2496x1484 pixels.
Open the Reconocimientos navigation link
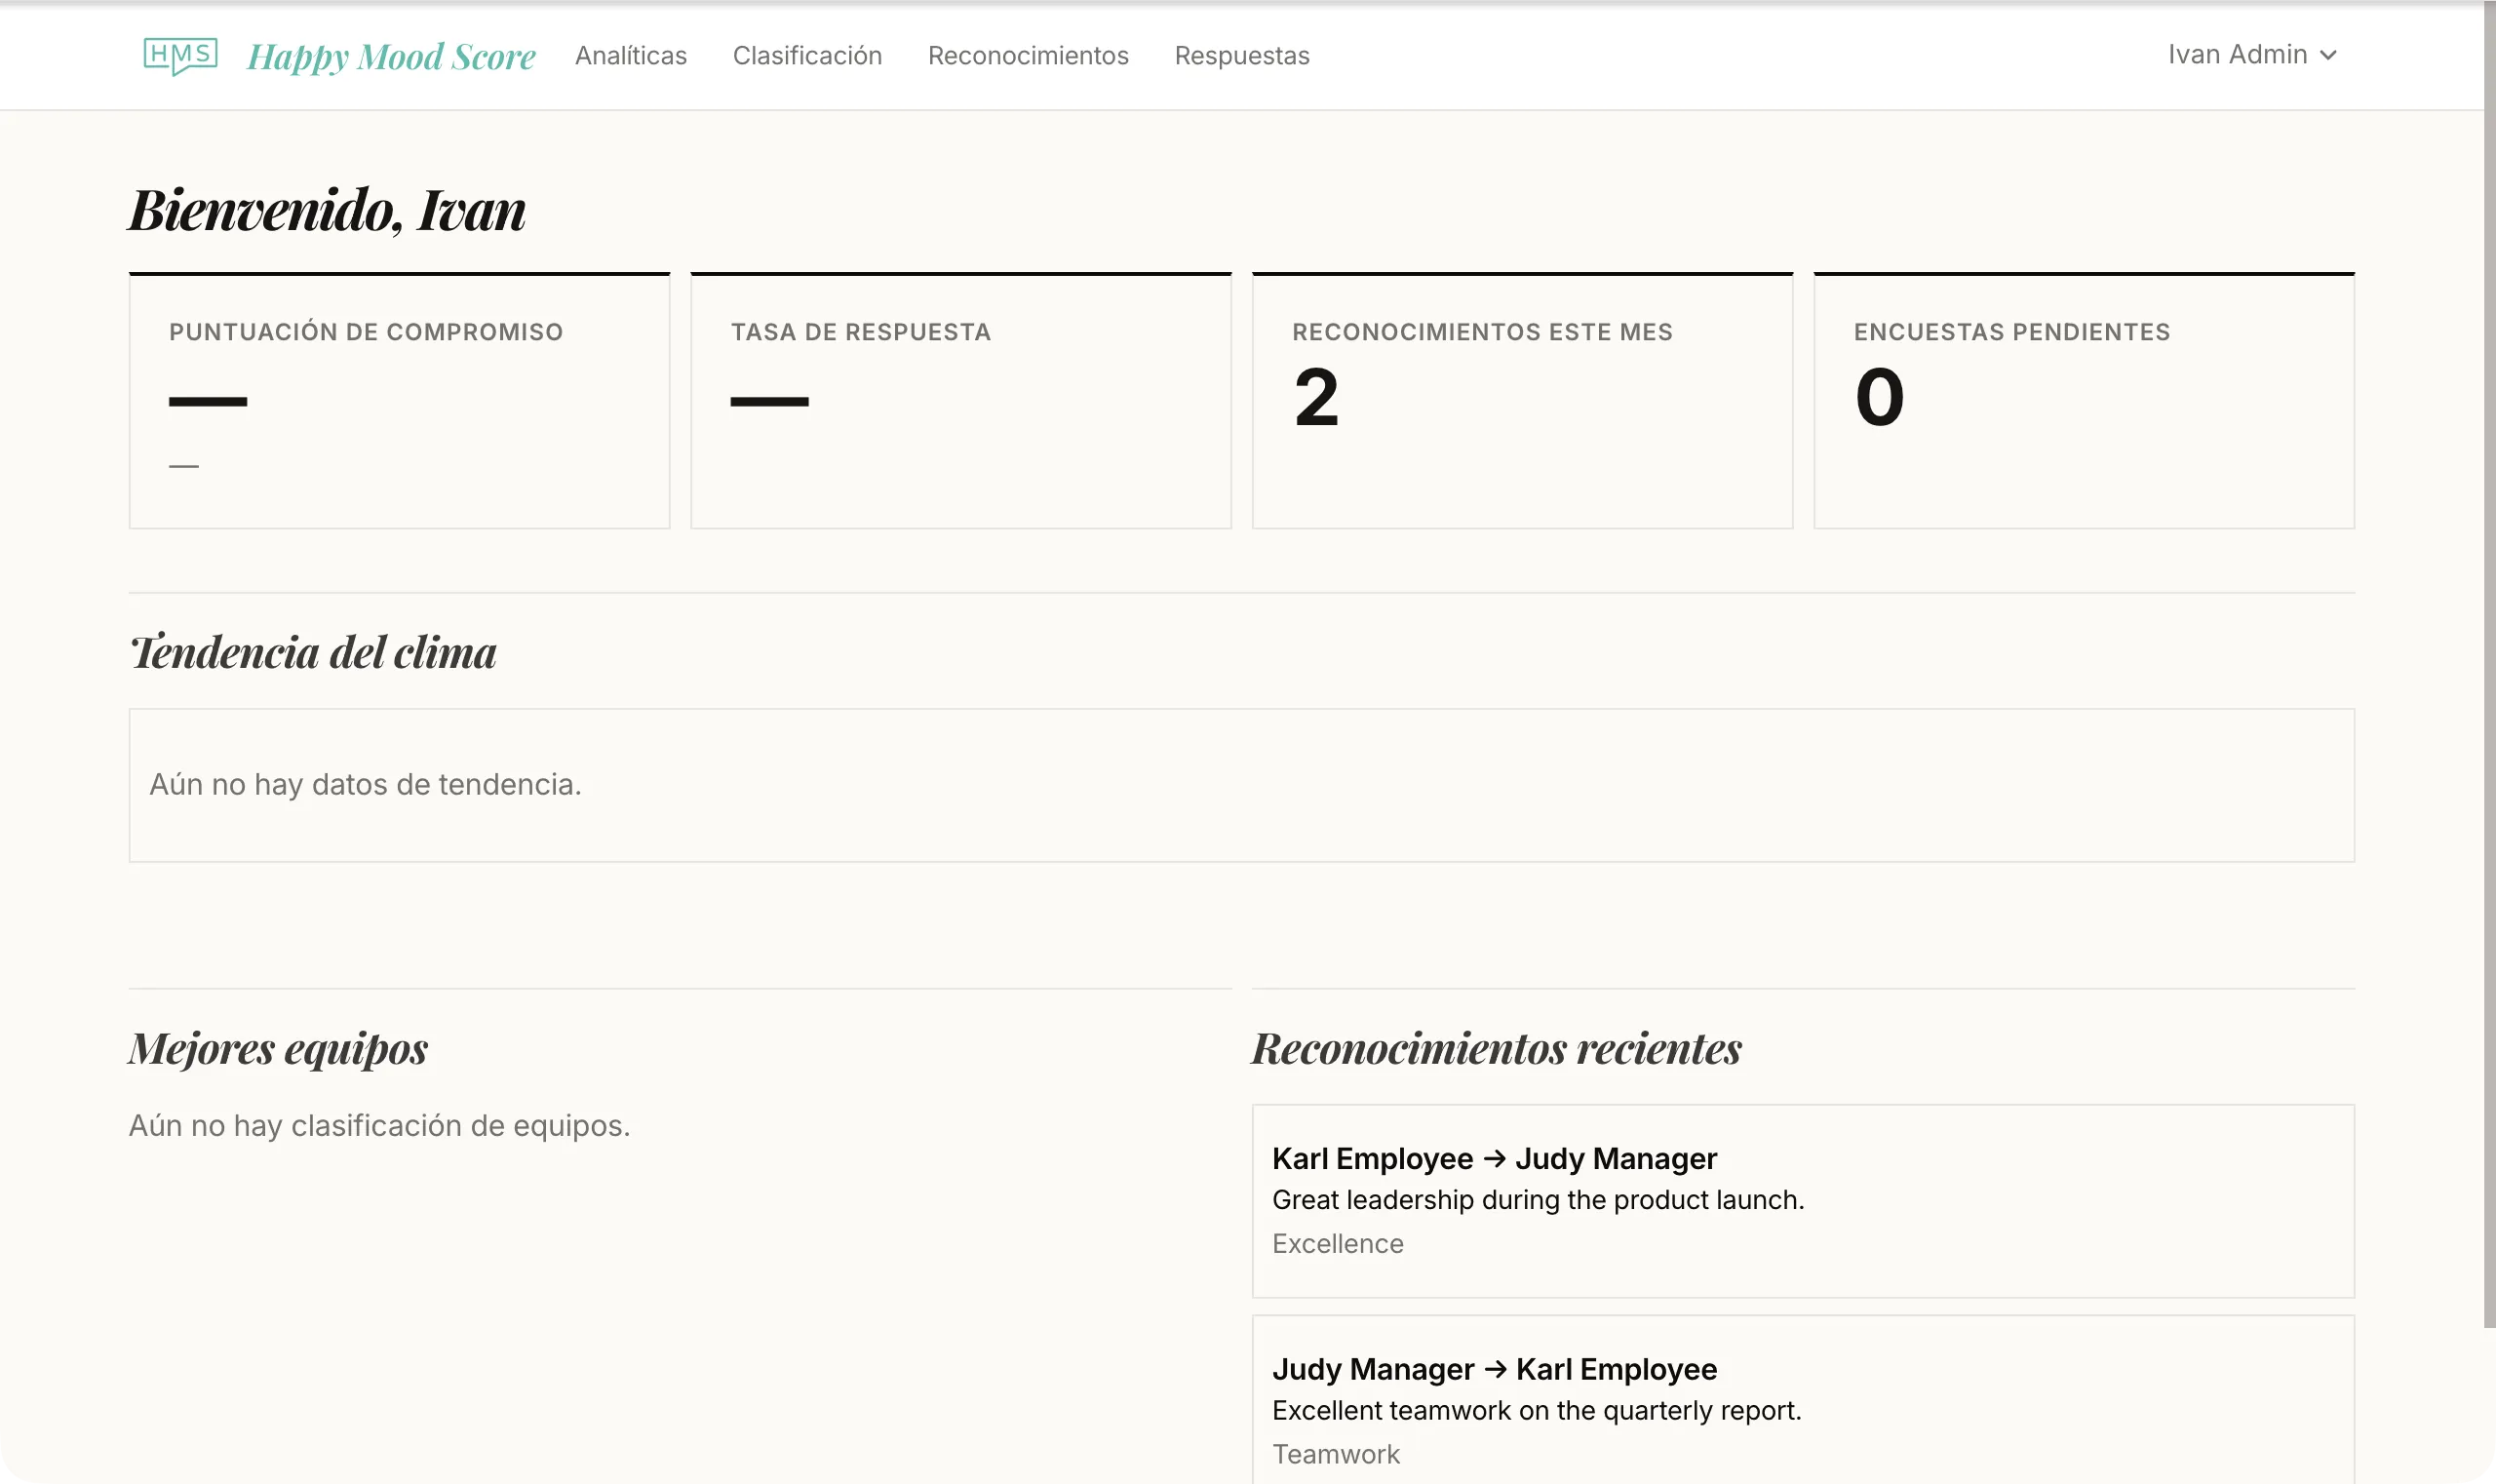[1027, 56]
